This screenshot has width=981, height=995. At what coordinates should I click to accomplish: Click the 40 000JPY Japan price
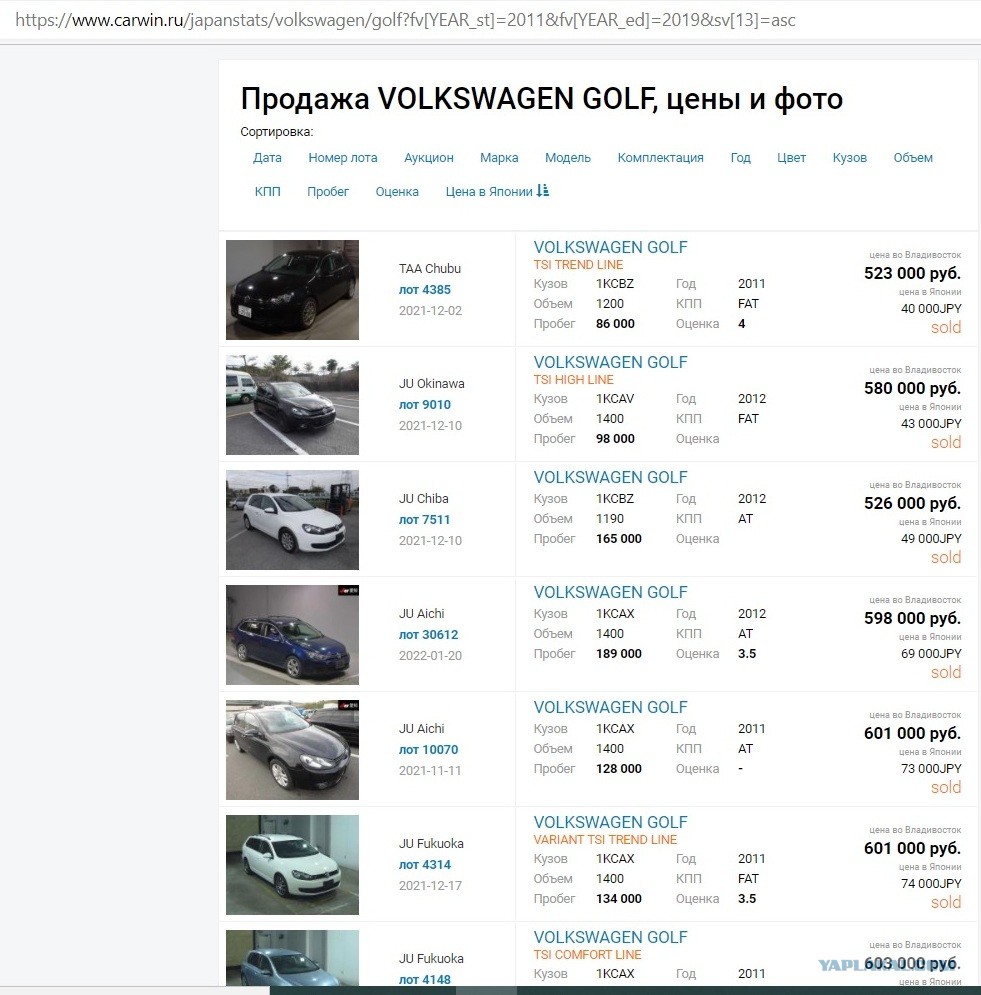click(x=932, y=308)
